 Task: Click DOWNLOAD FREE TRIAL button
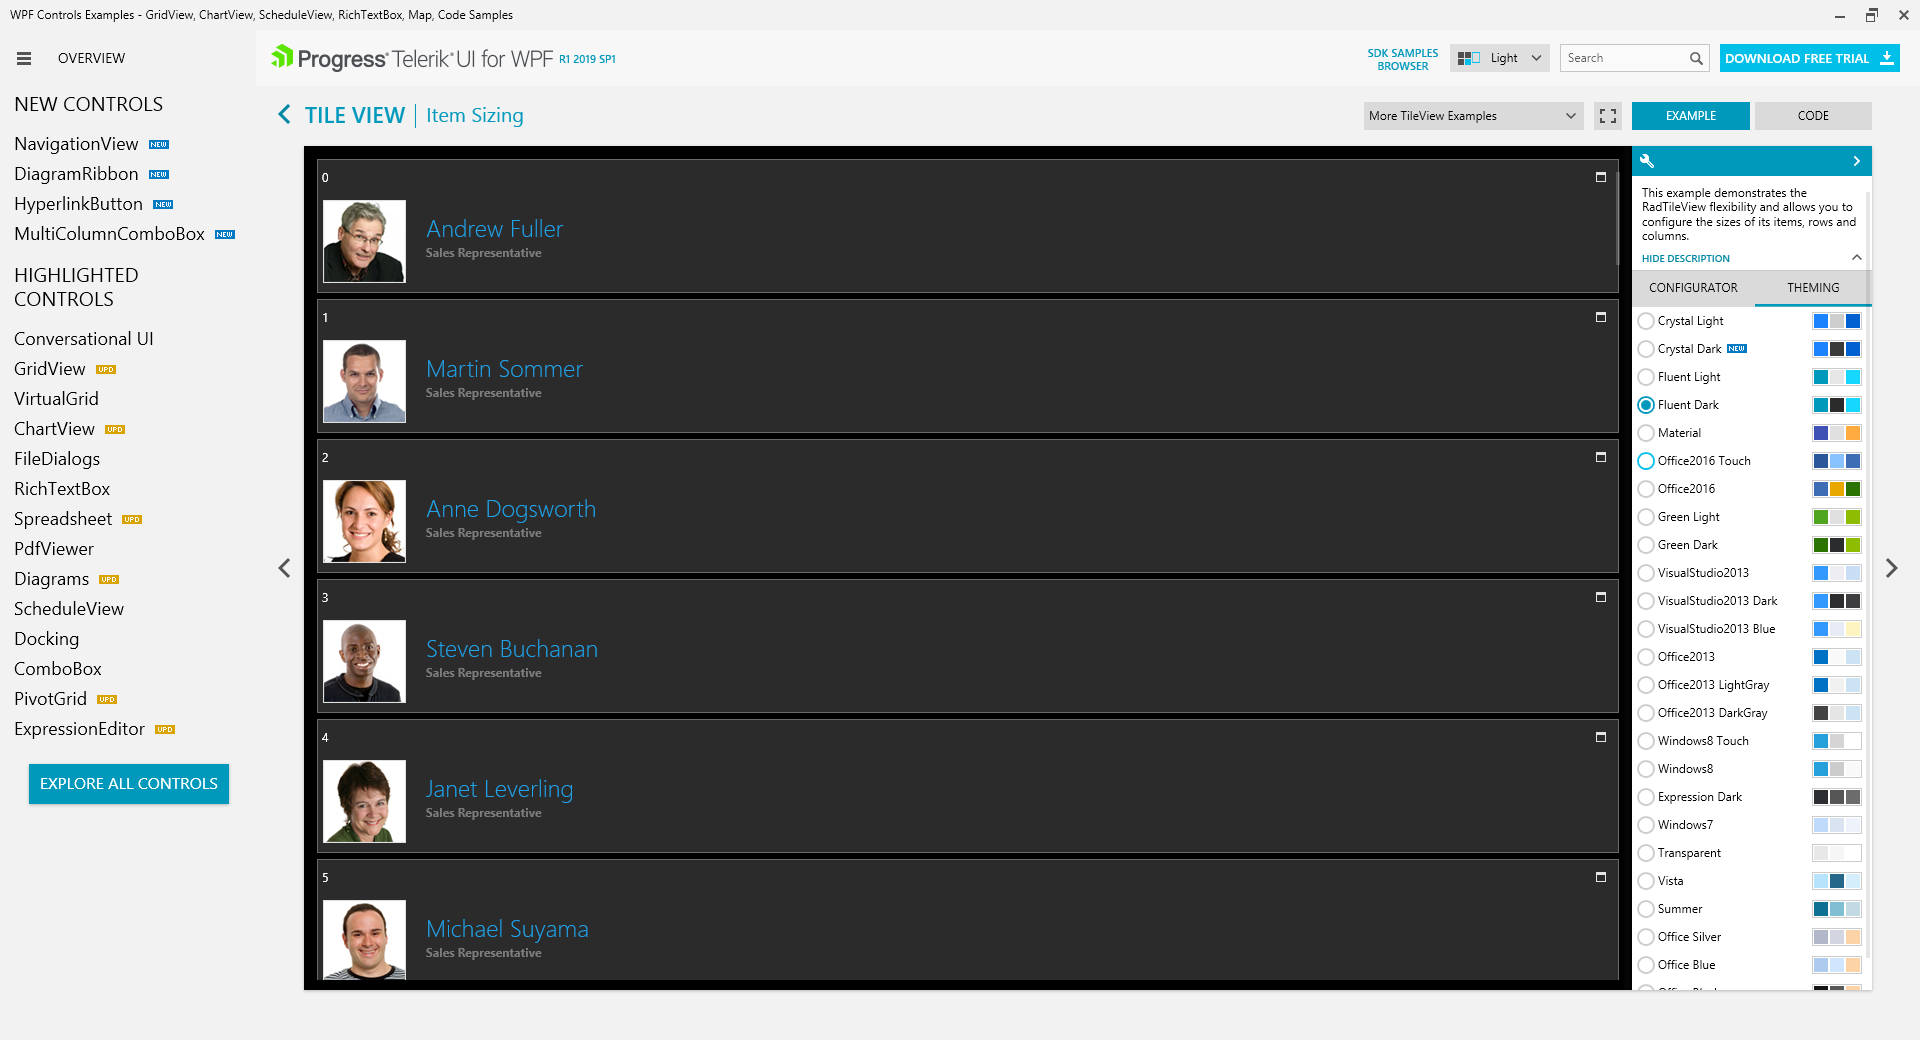point(1810,58)
